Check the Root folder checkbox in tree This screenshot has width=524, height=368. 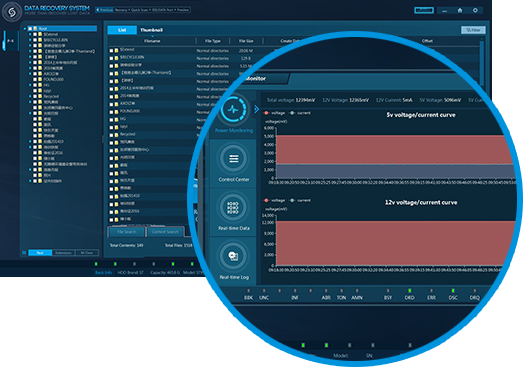[x=30, y=29]
